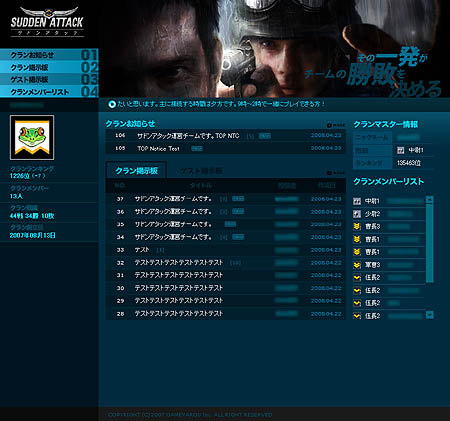
Task: Select the 少尉2 member row name
Action: point(400,214)
